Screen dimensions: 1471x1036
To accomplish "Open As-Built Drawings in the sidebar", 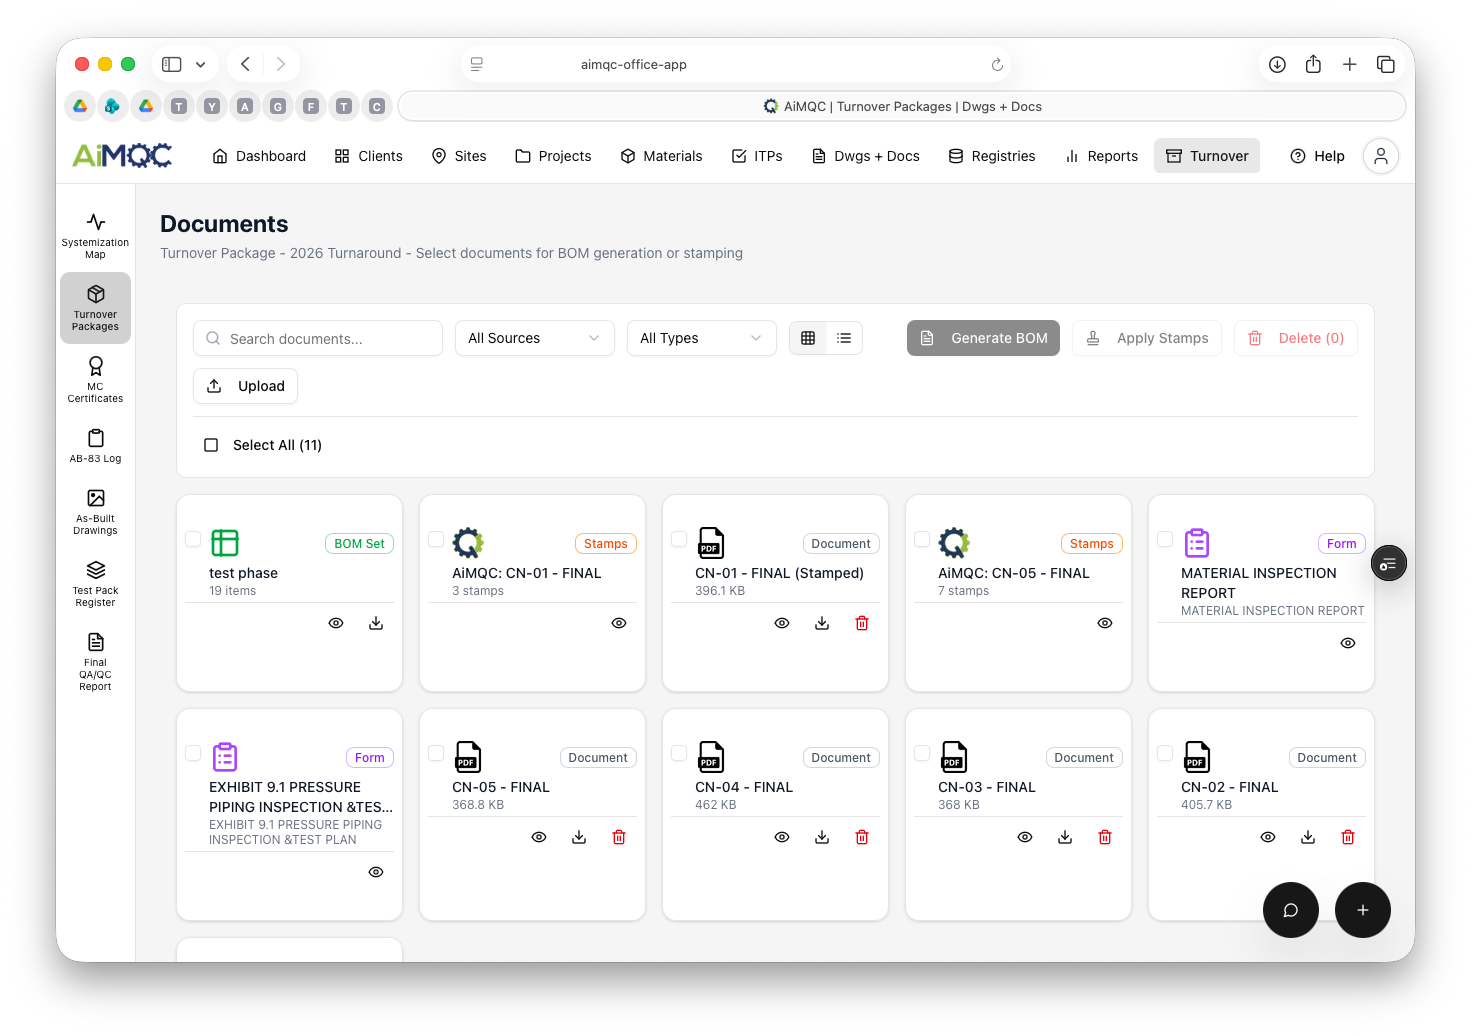I will (95, 510).
